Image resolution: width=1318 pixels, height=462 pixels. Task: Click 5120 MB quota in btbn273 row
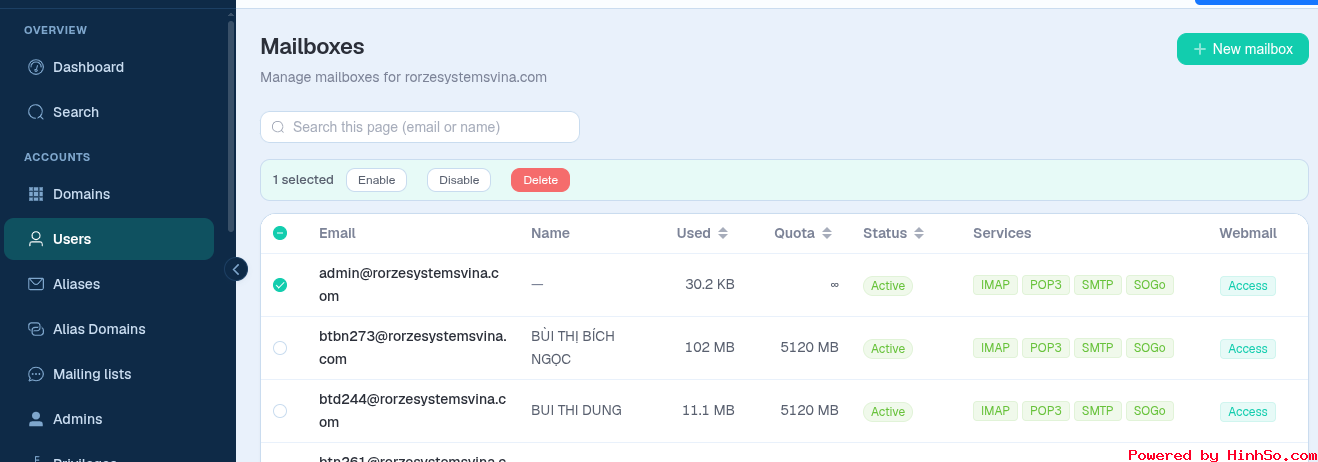(810, 347)
